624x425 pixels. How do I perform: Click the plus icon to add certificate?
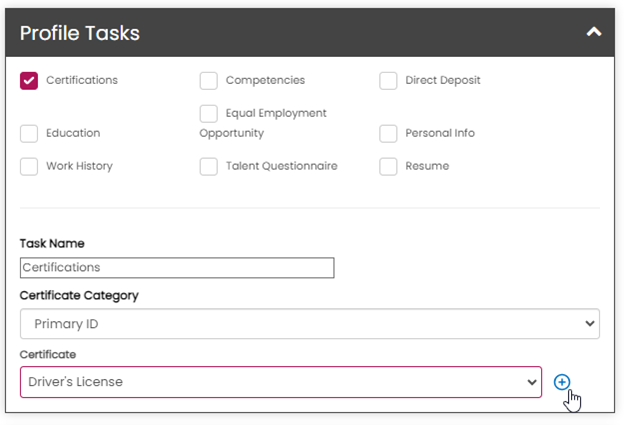point(562,382)
